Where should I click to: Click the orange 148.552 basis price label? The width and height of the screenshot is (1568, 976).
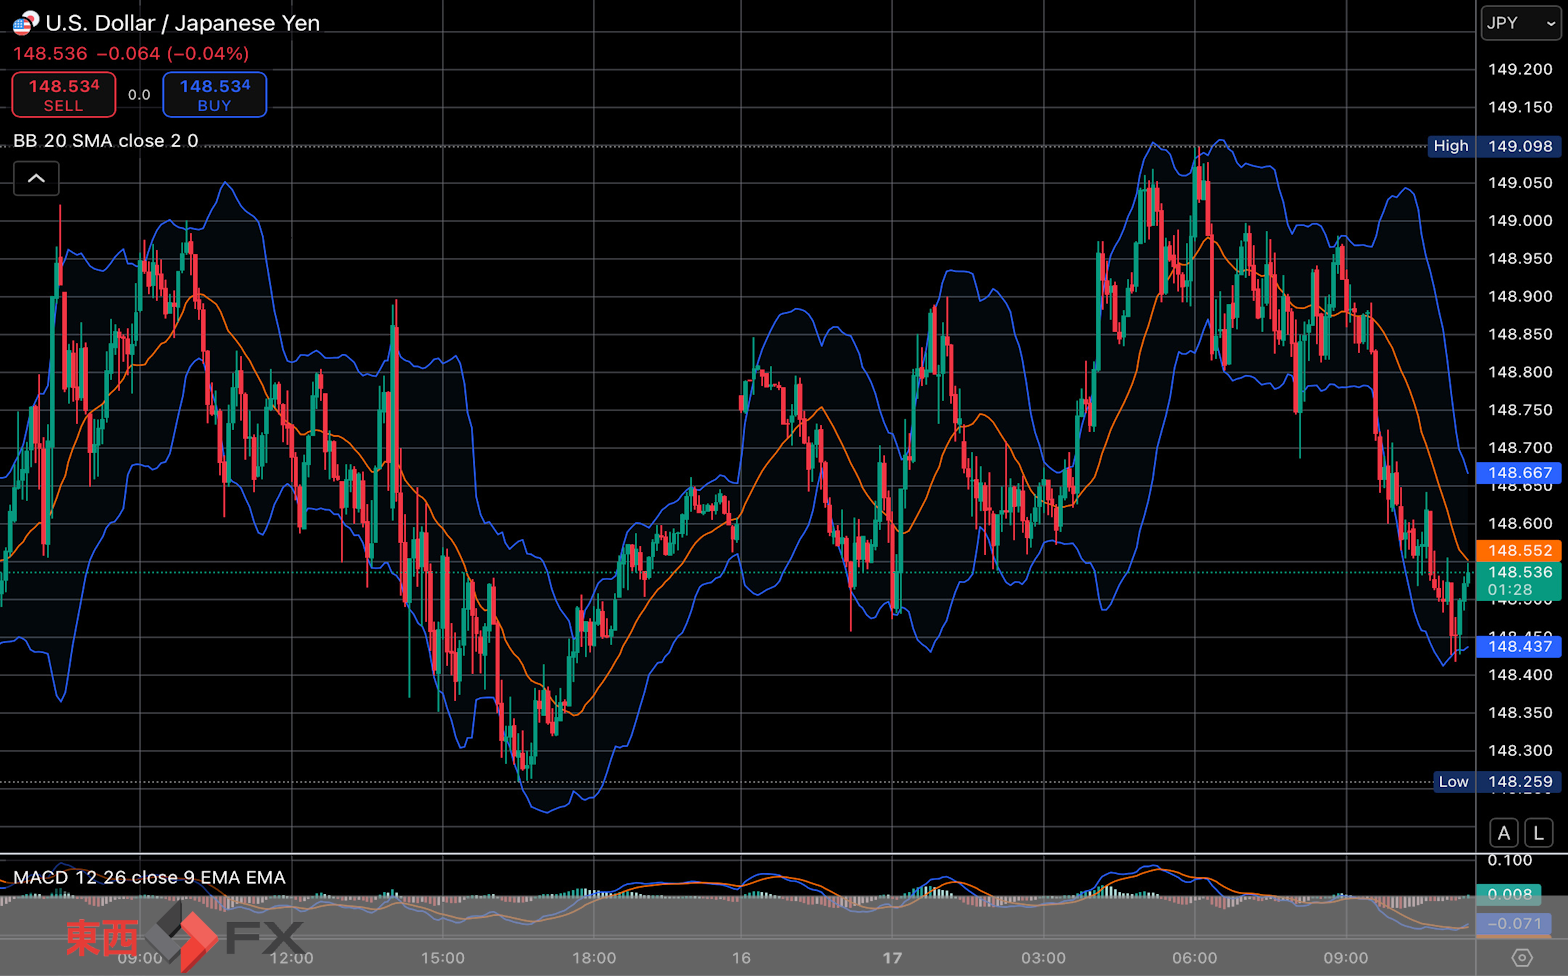coord(1519,551)
